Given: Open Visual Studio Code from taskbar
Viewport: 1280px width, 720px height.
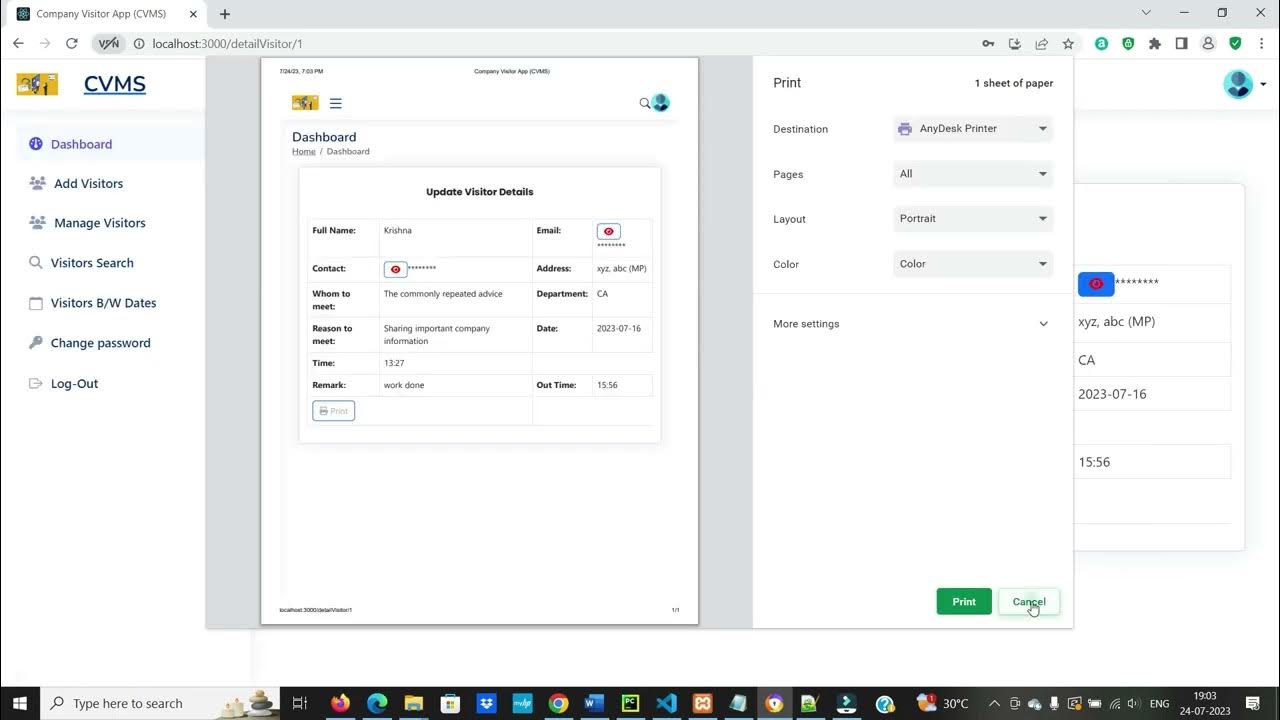Looking at the screenshot, I should coord(666,703).
